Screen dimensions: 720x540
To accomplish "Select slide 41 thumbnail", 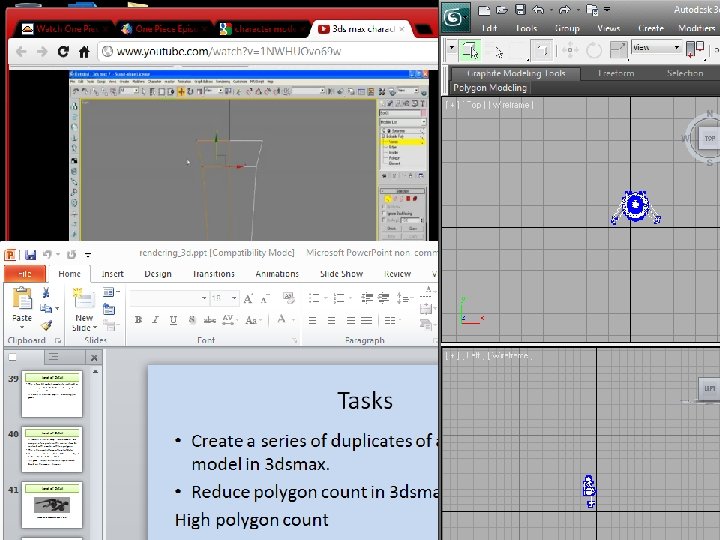I will (52, 505).
